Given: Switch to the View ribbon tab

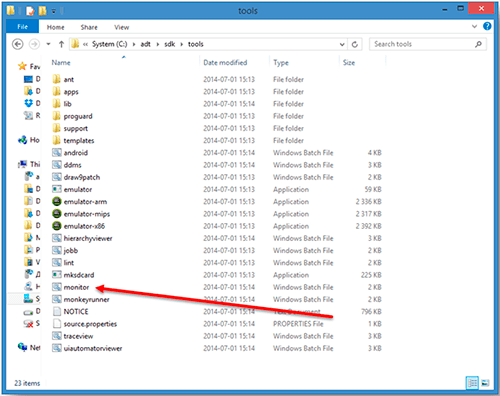Looking at the screenshot, I should click(x=122, y=27).
